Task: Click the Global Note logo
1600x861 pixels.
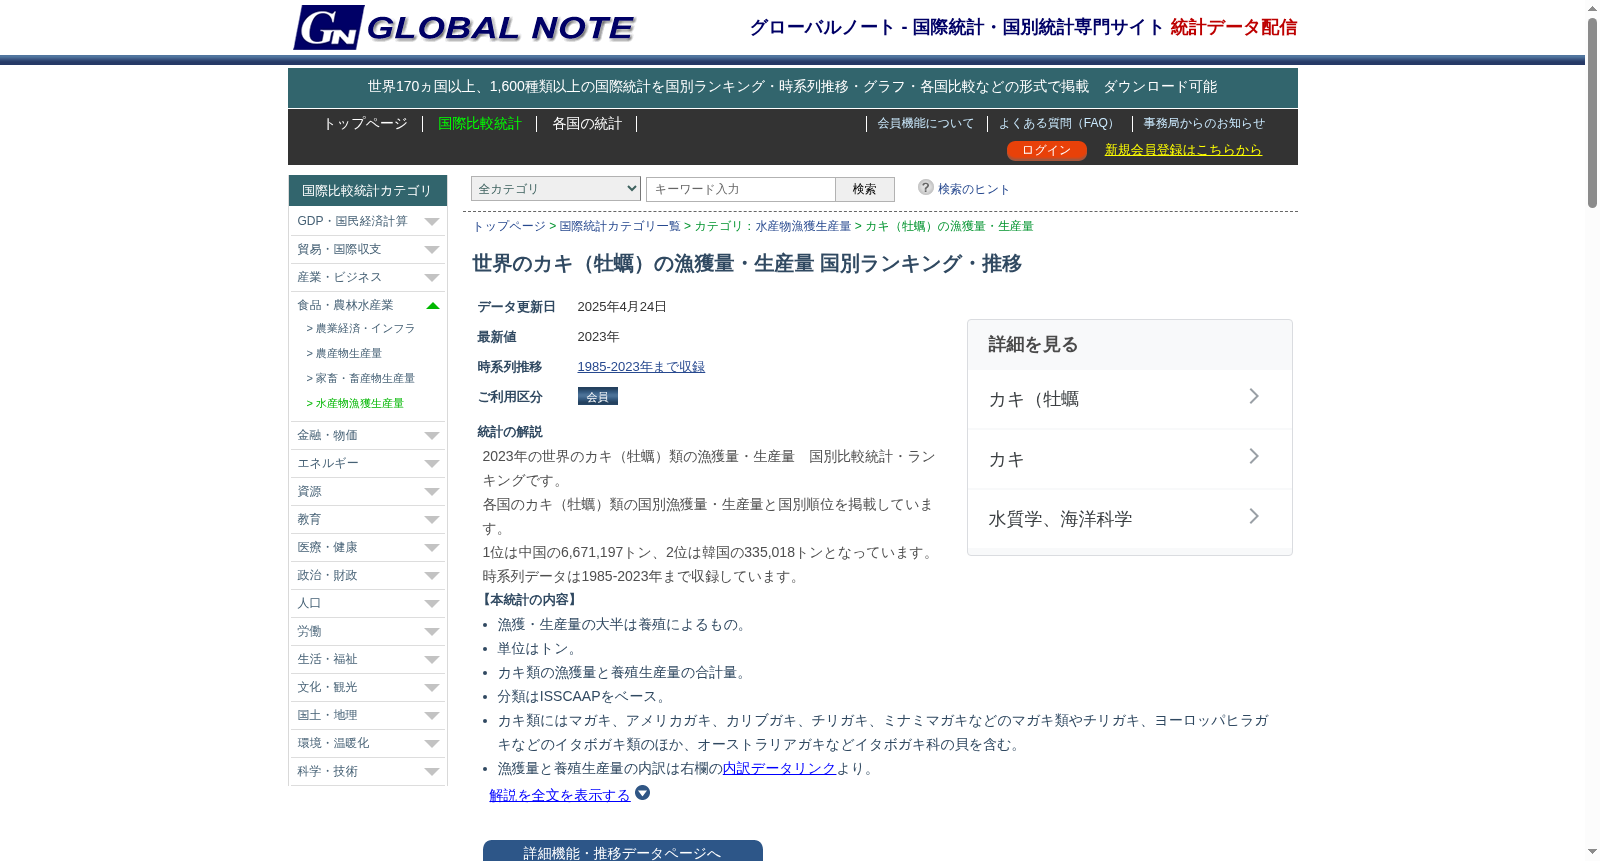Action: click(464, 27)
